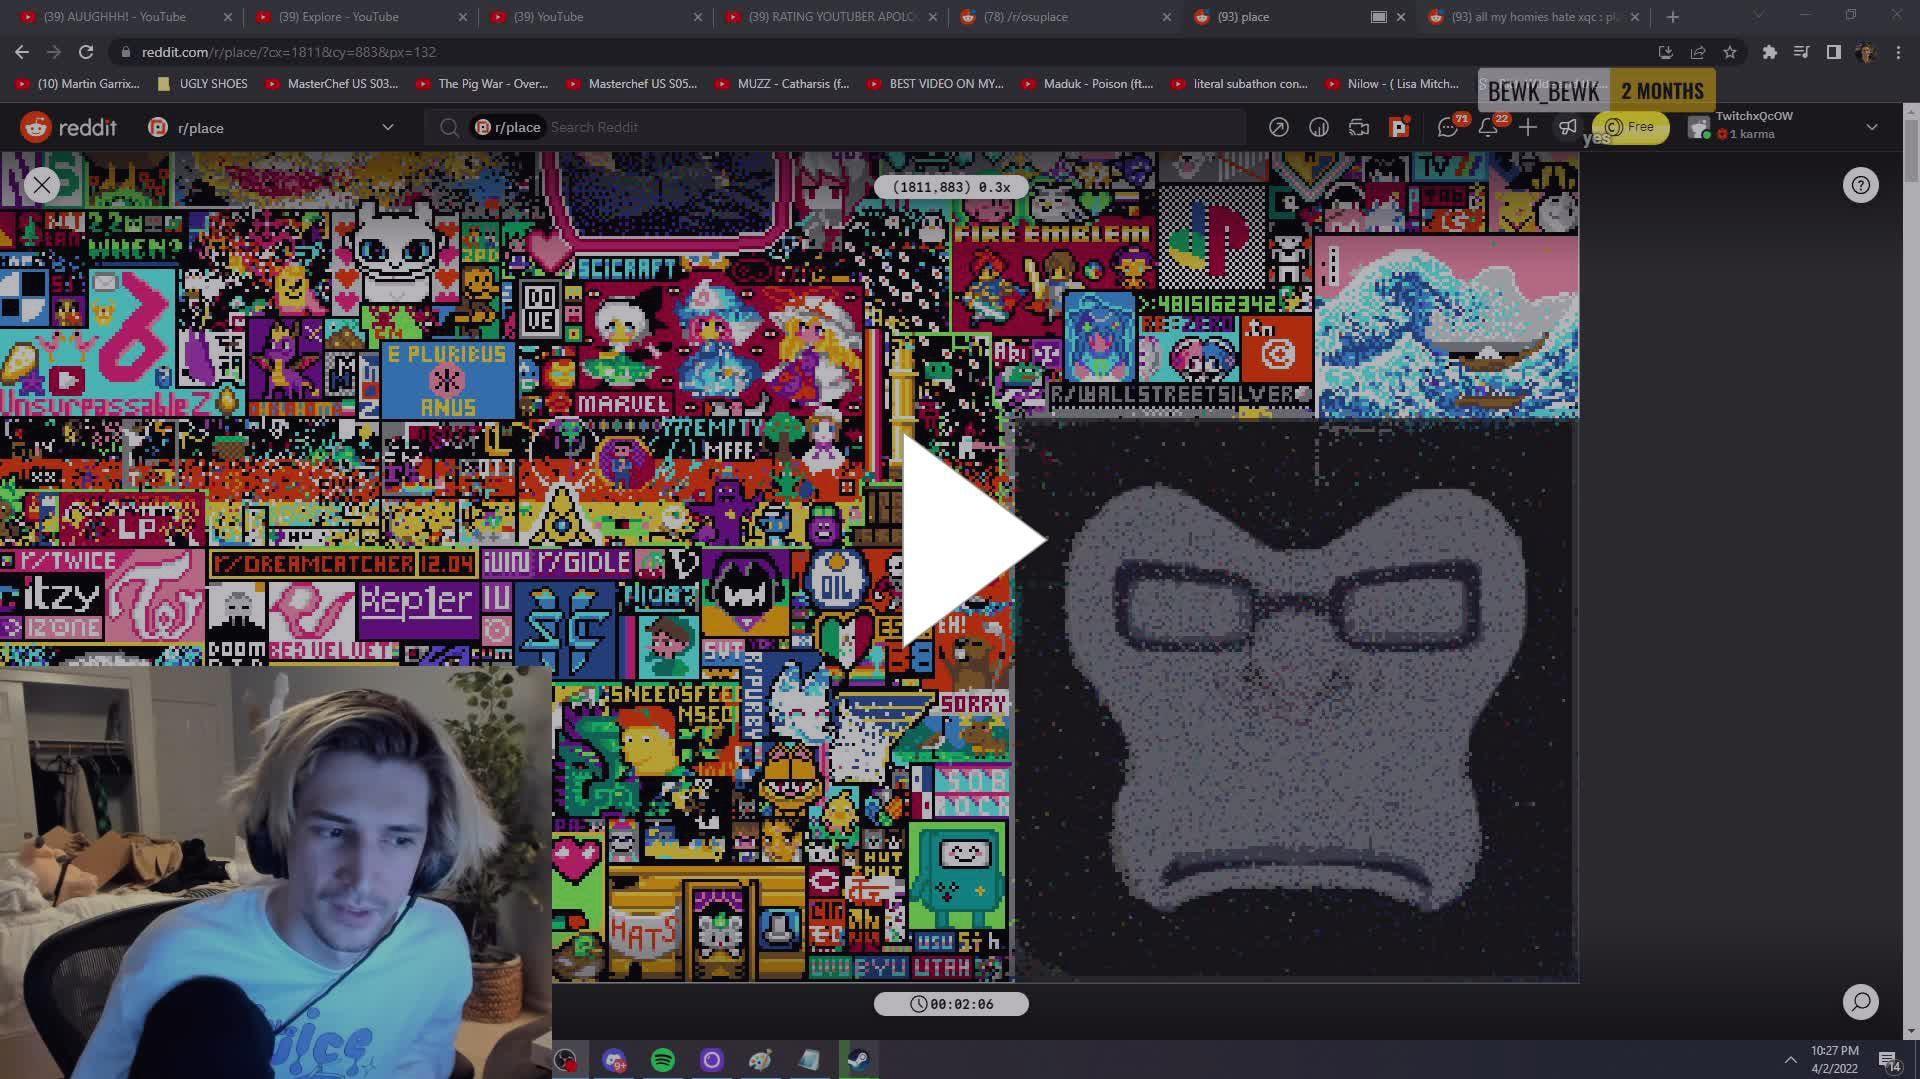Click the Free coins button

[1630, 127]
